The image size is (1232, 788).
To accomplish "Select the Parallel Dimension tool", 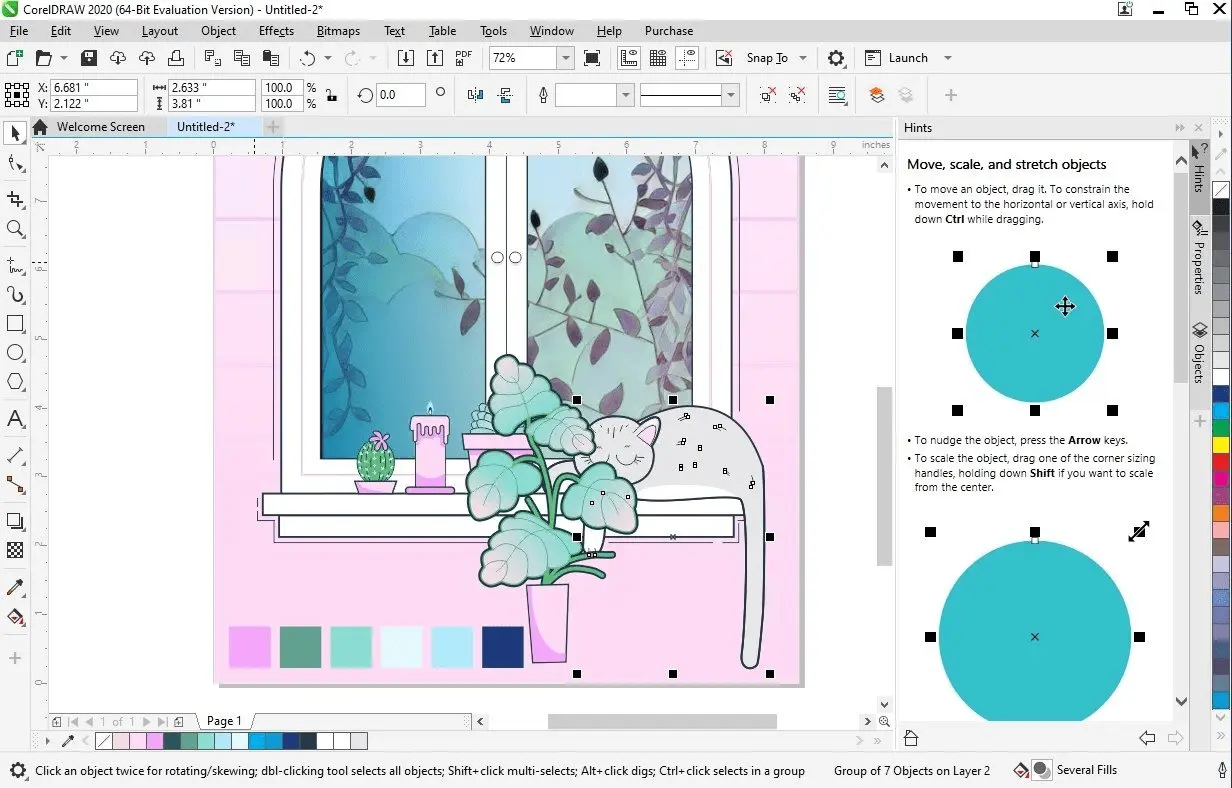I will tap(15, 455).
